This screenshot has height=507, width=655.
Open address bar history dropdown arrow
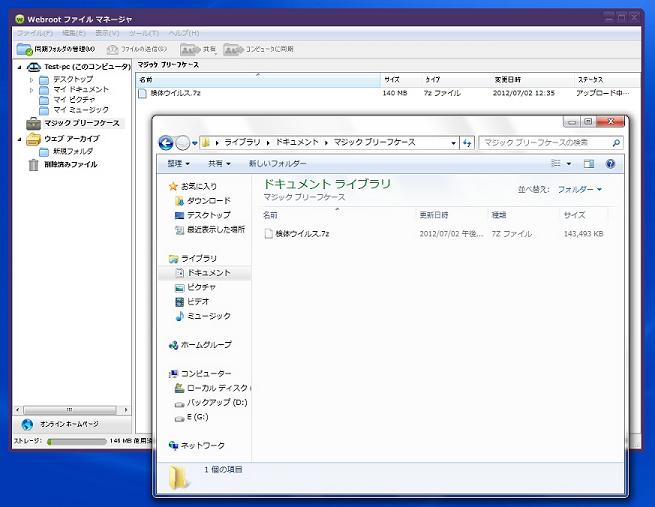tap(453, 143)
